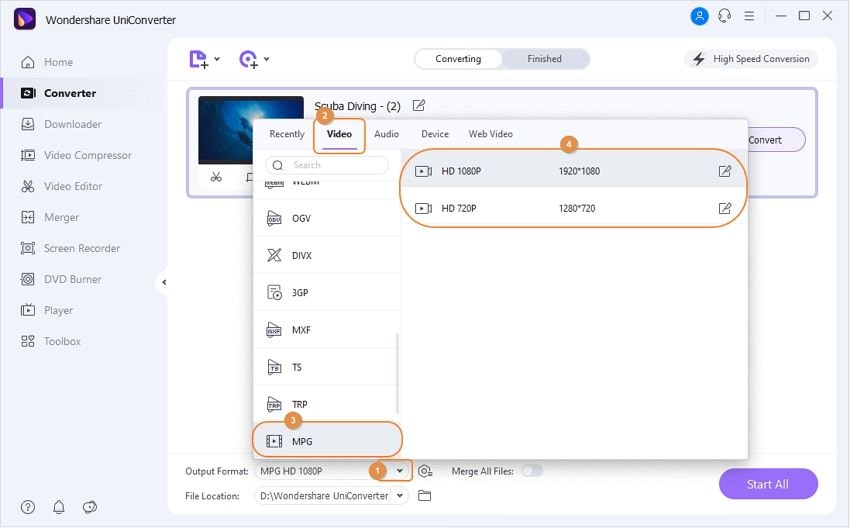Screen dimensions: 850x528
Task: Open the Output Format dropdown
Action: coord(400,471)
